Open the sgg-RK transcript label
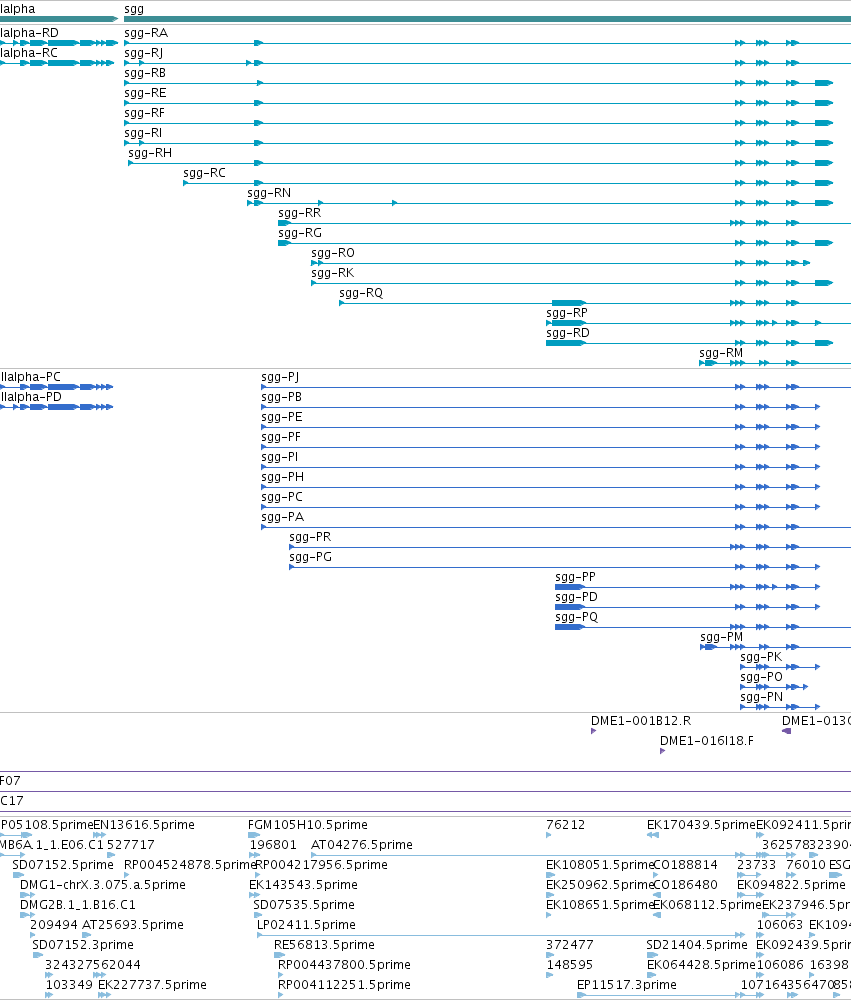 point(332,273)
